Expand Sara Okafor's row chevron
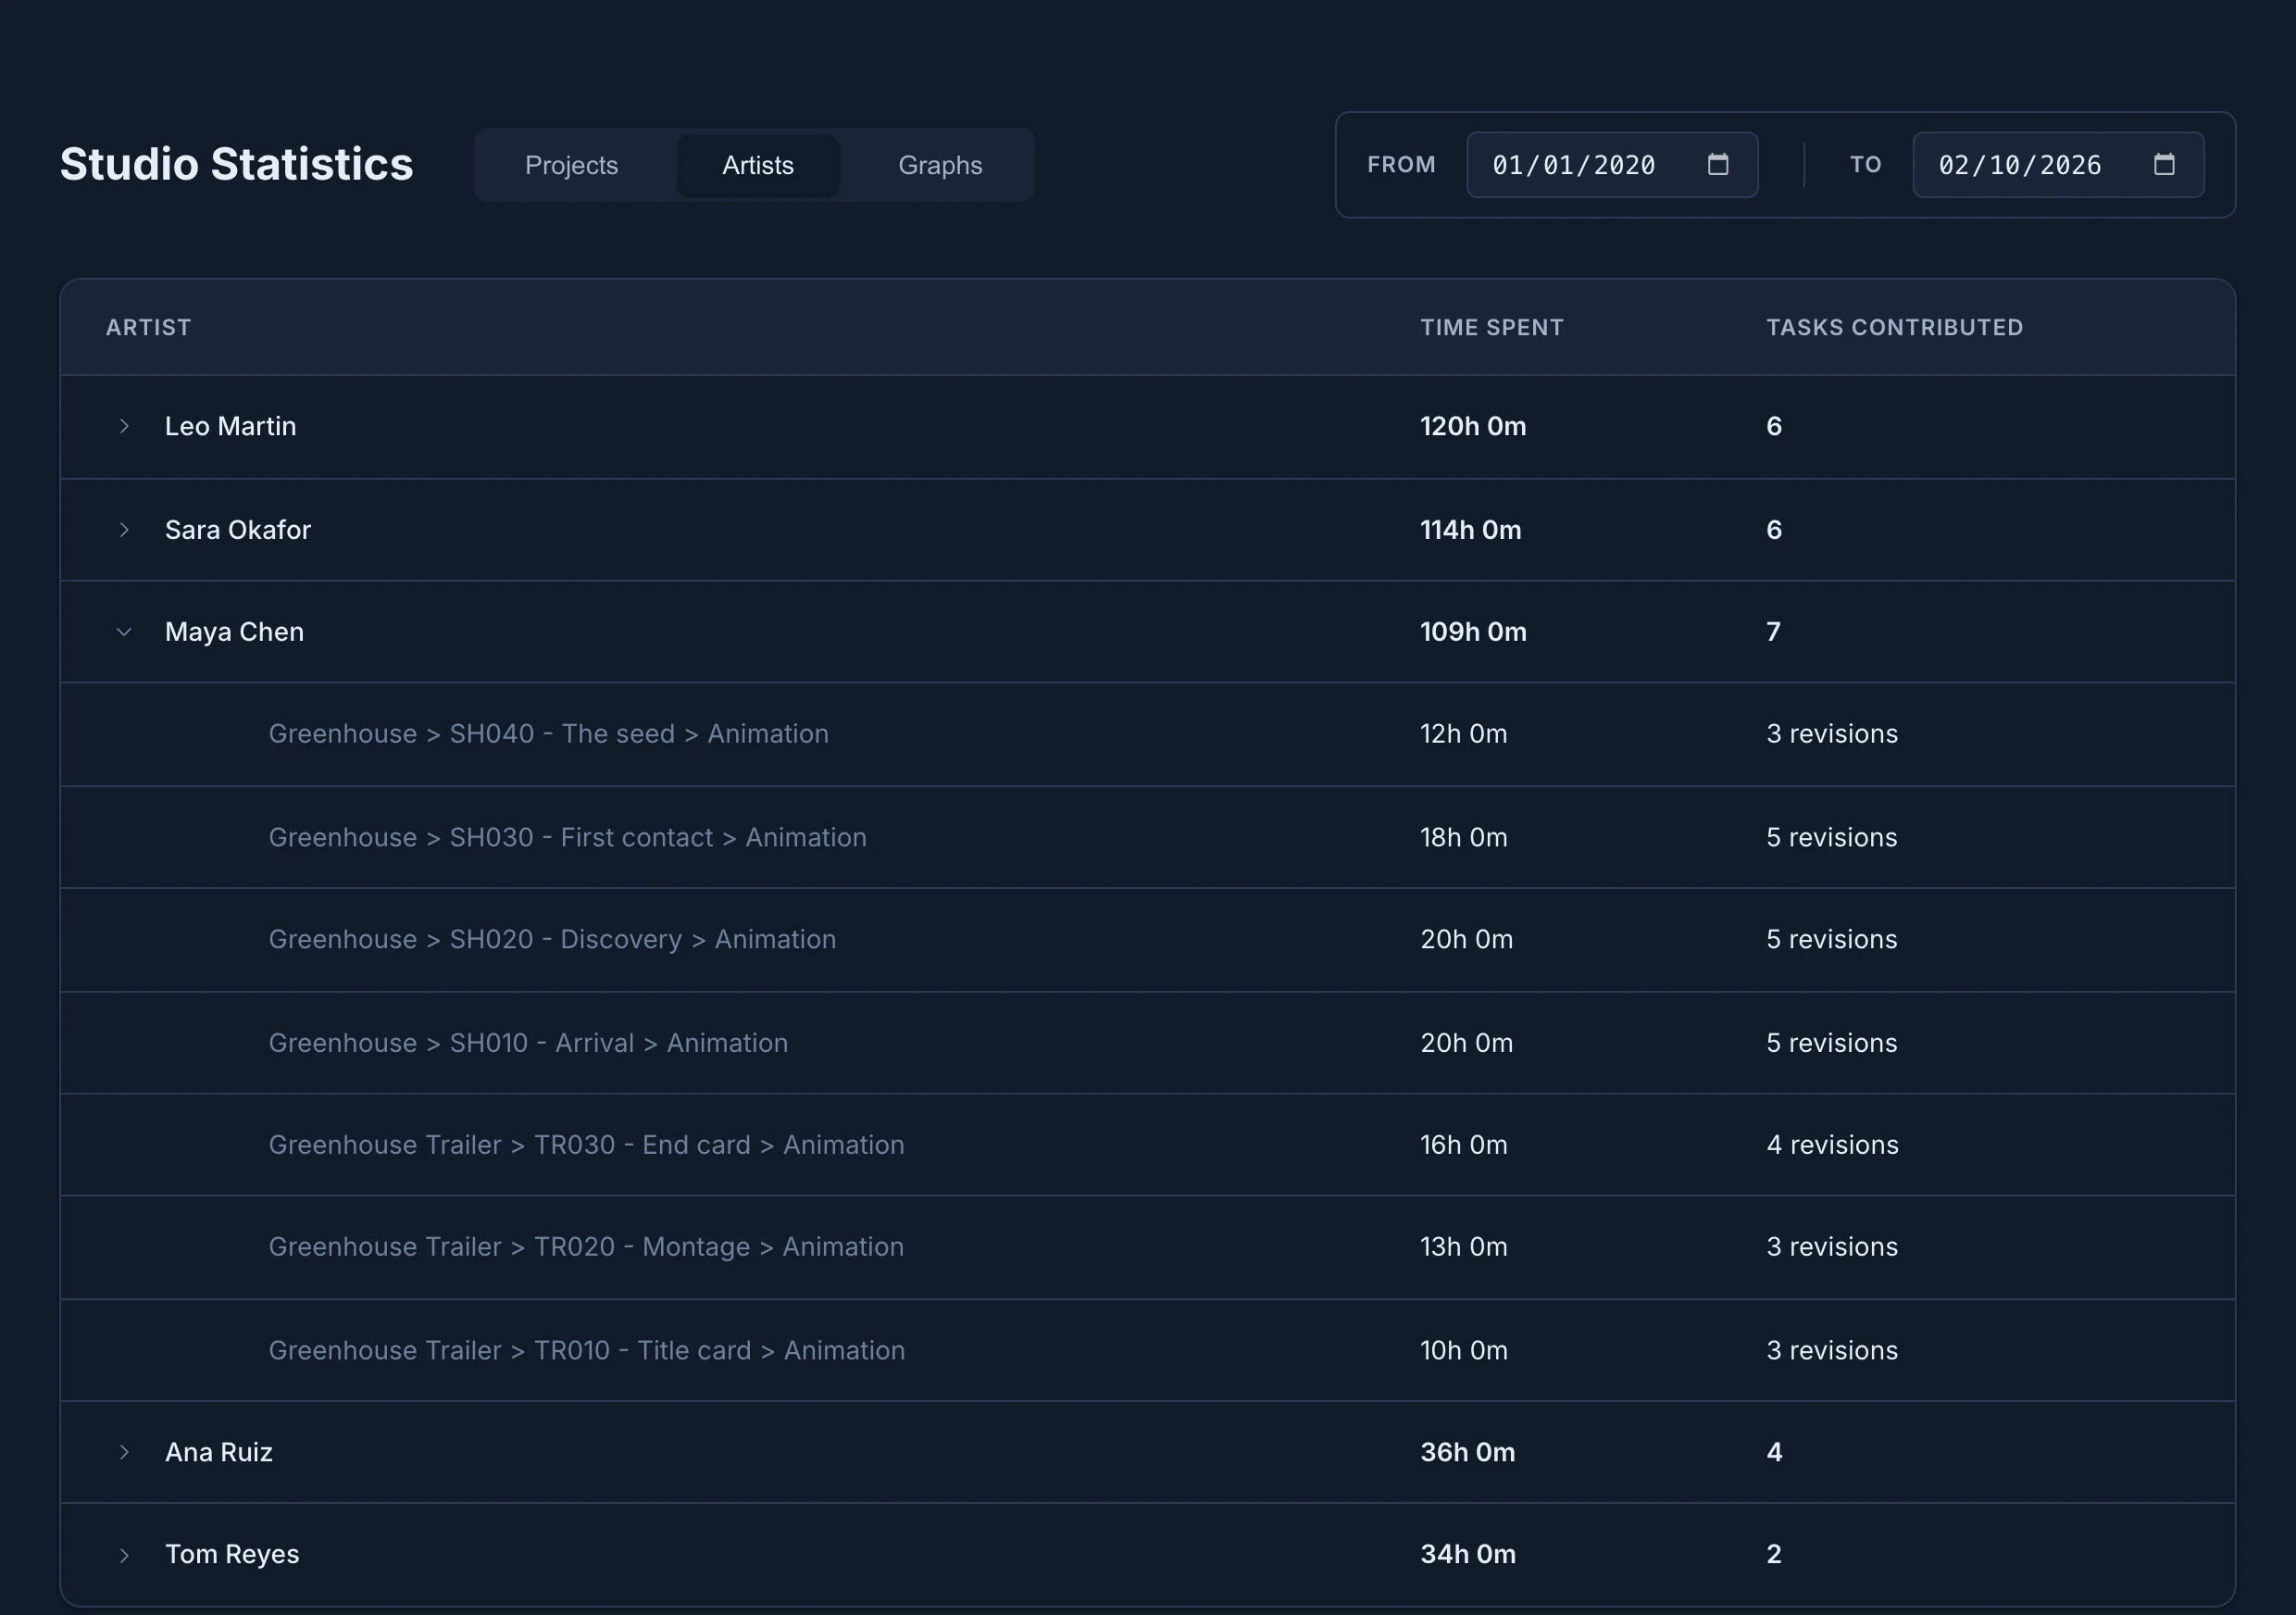This screenshot has width=2296, height=1615. [x=124, y=530]
